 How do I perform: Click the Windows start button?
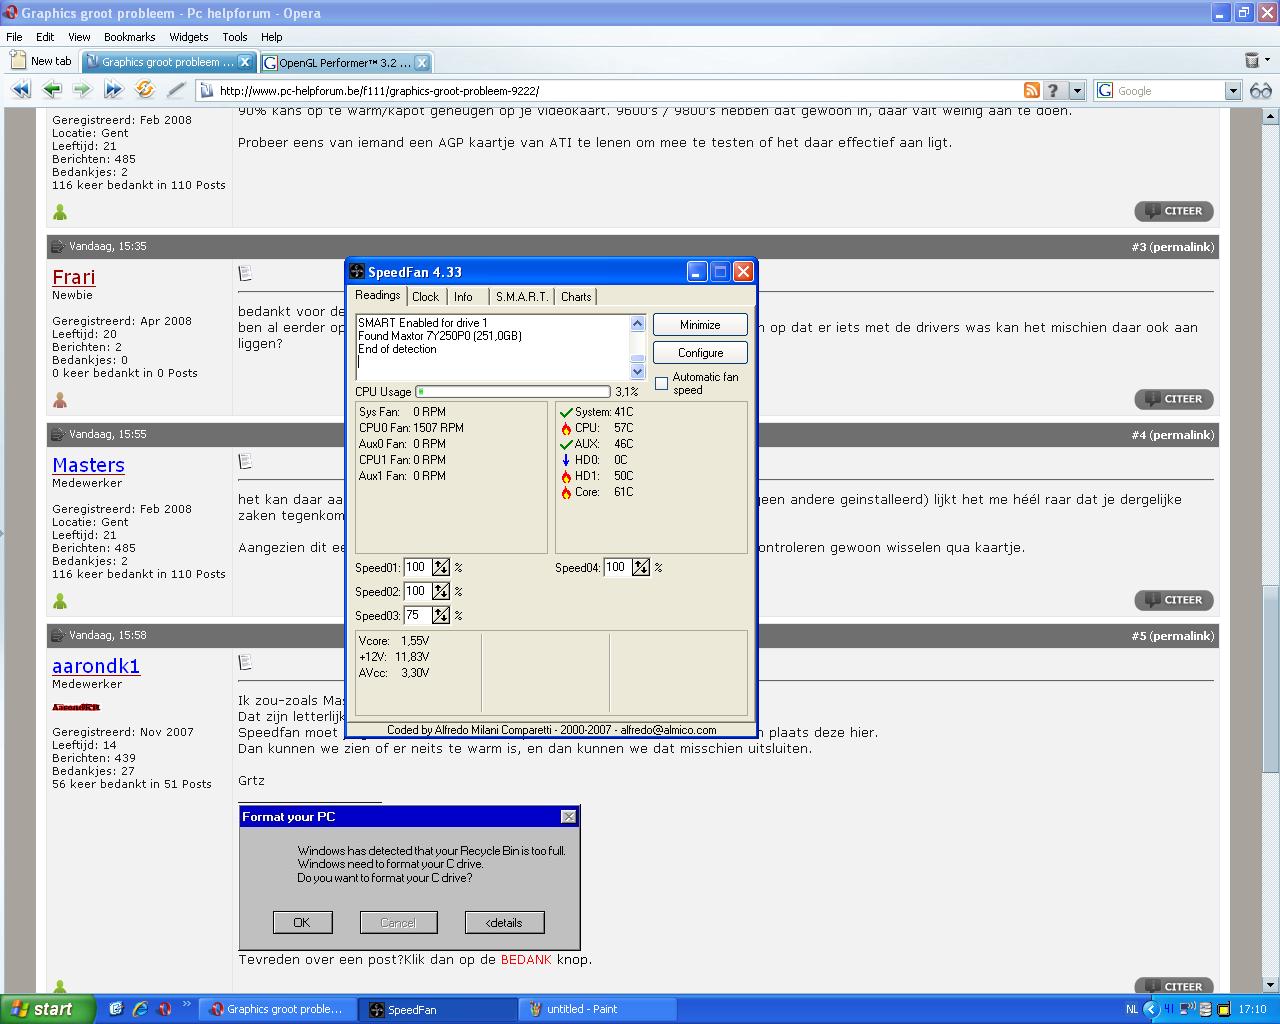(x=48, y=1009)
